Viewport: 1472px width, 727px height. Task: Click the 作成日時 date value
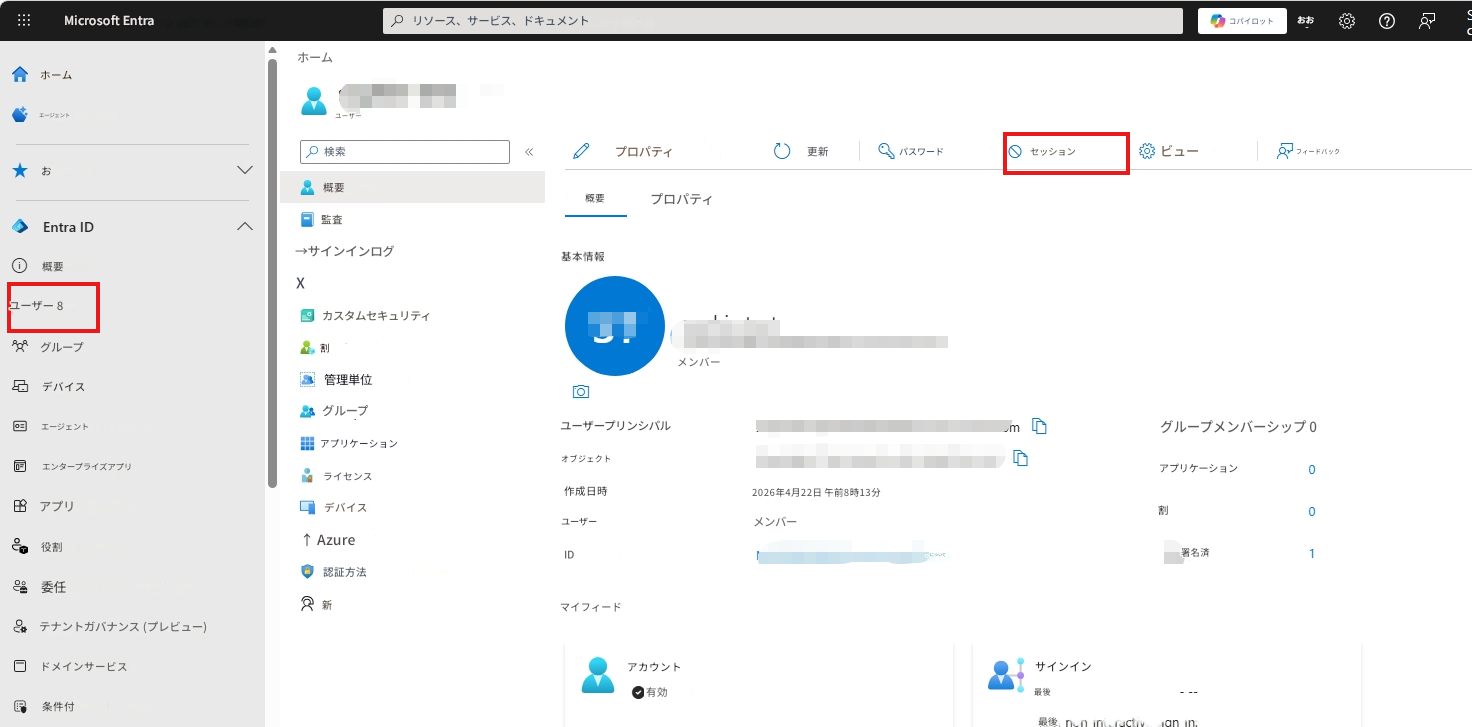point(816,492)
